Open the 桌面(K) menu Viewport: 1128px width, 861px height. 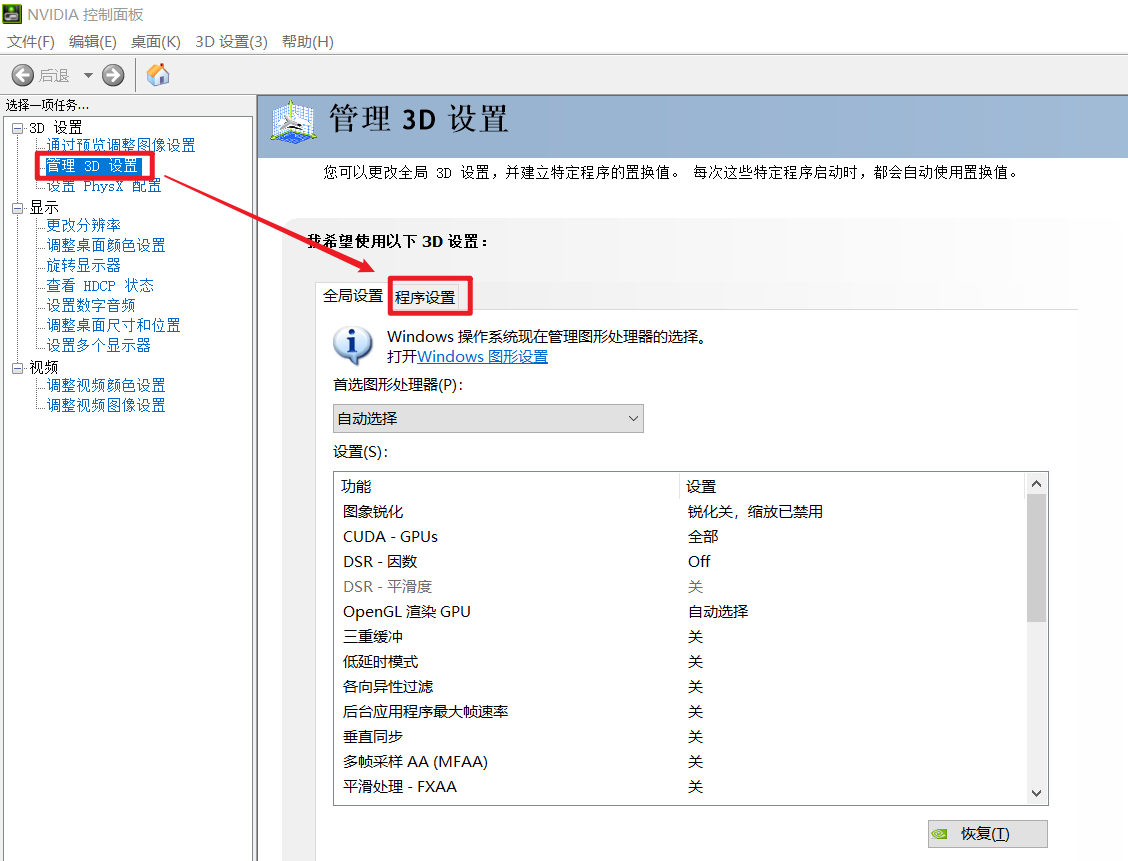click(155, 42)
